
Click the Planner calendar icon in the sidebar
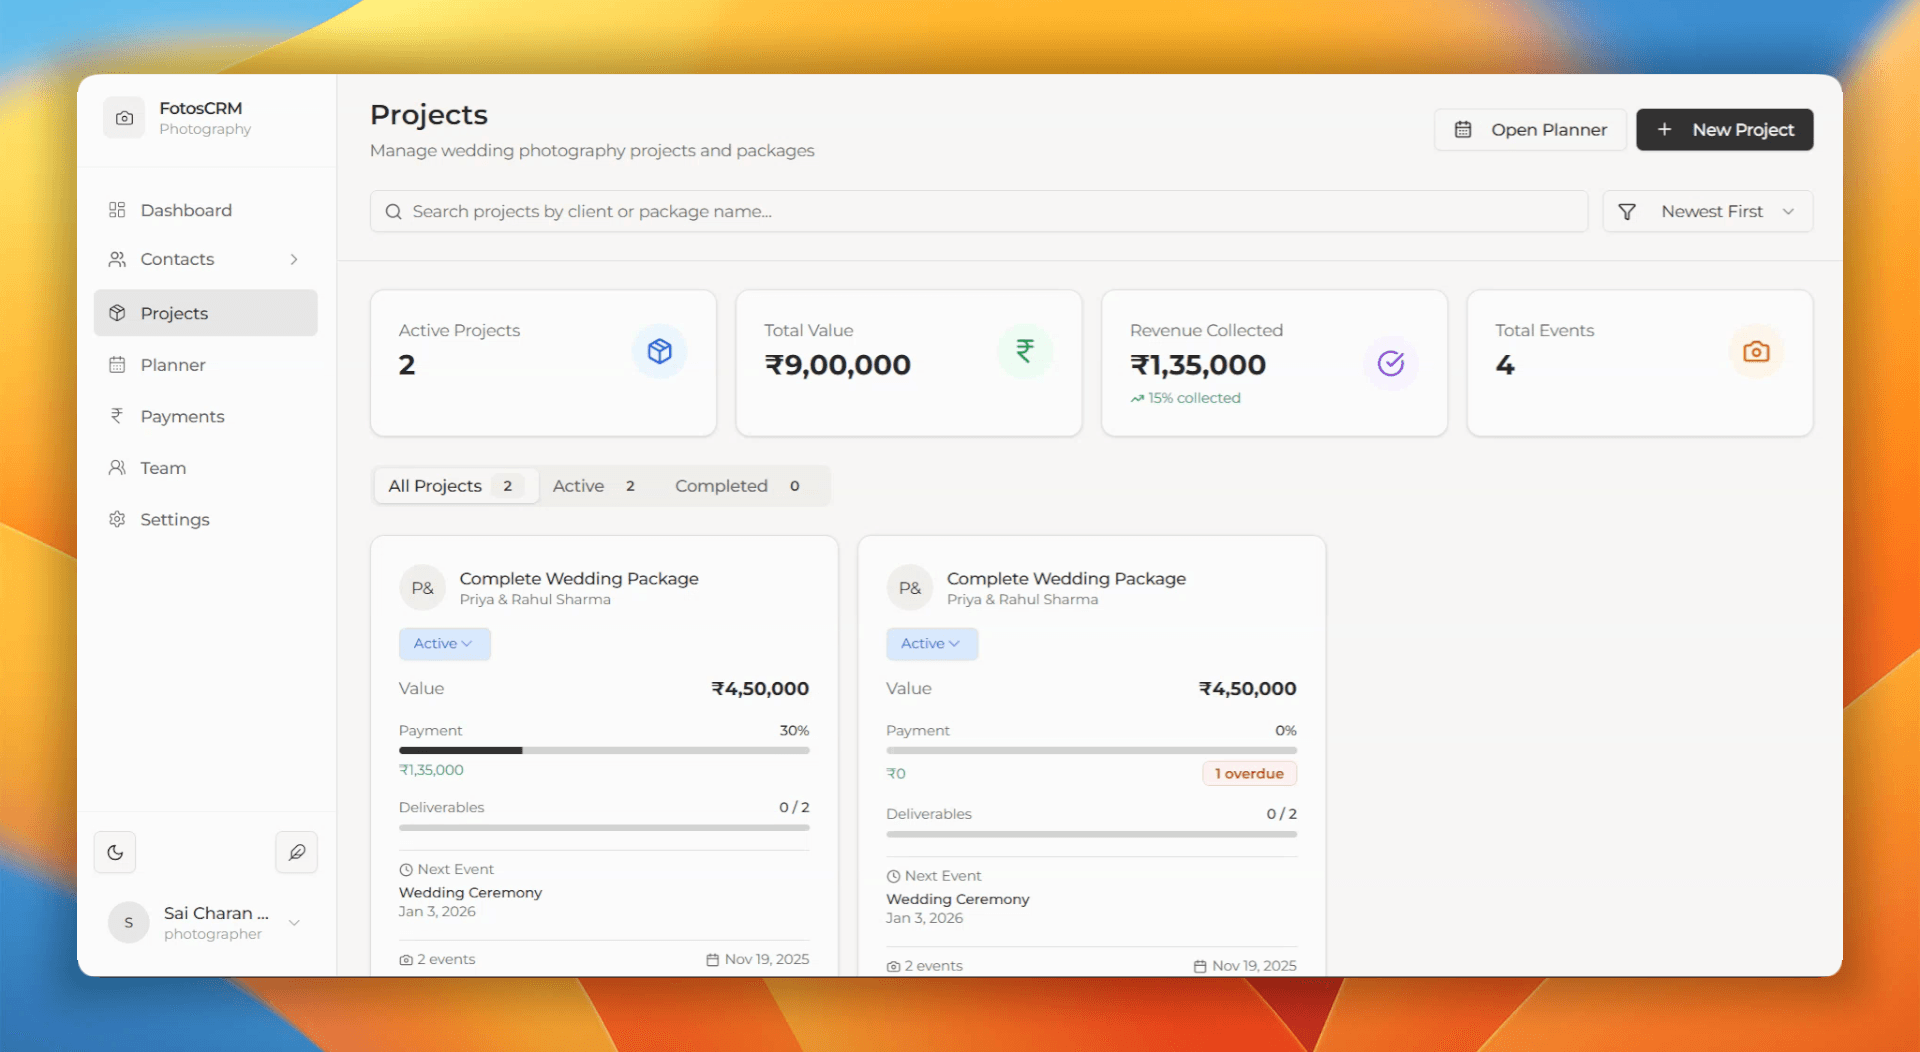[x=117, y=365]
